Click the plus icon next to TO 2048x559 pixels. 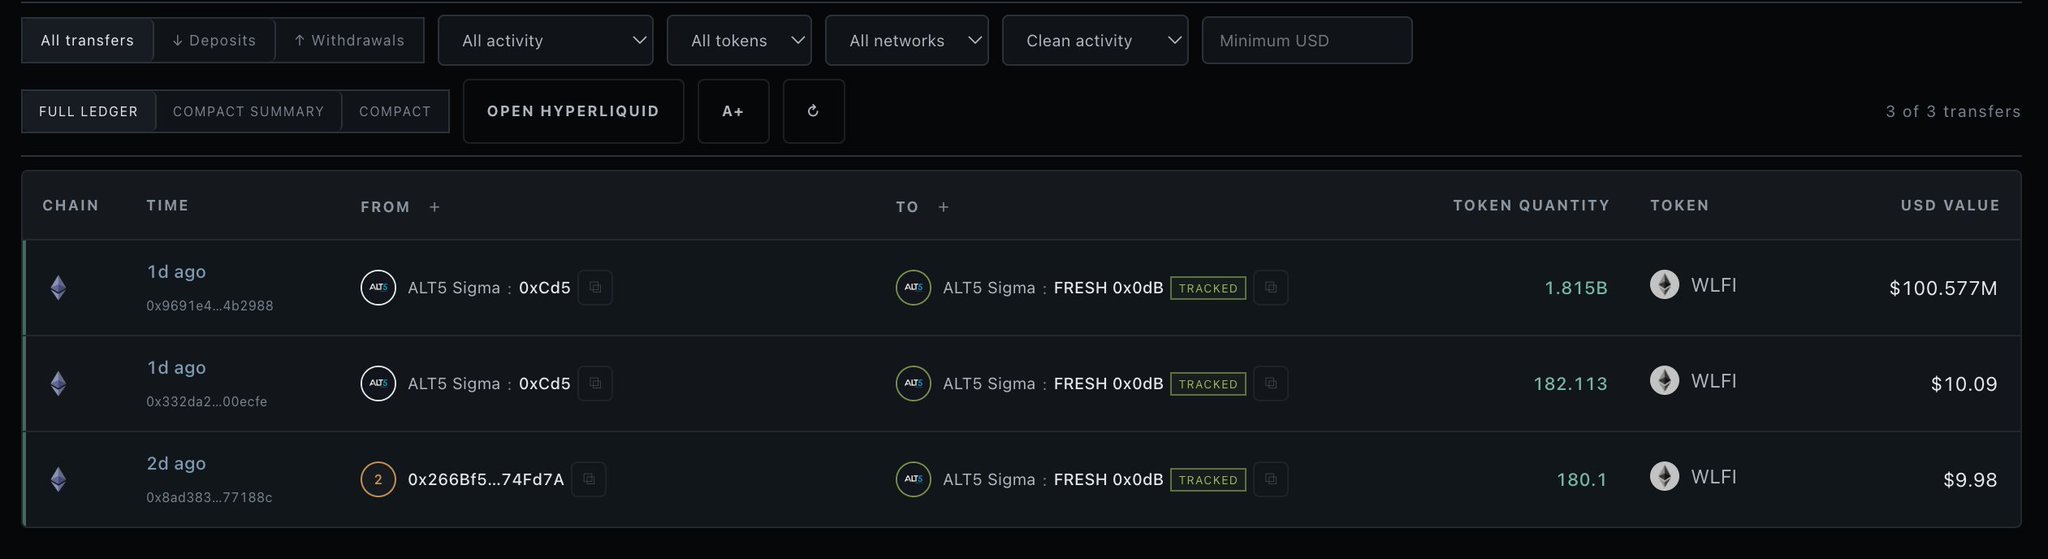tap(943, 207)
